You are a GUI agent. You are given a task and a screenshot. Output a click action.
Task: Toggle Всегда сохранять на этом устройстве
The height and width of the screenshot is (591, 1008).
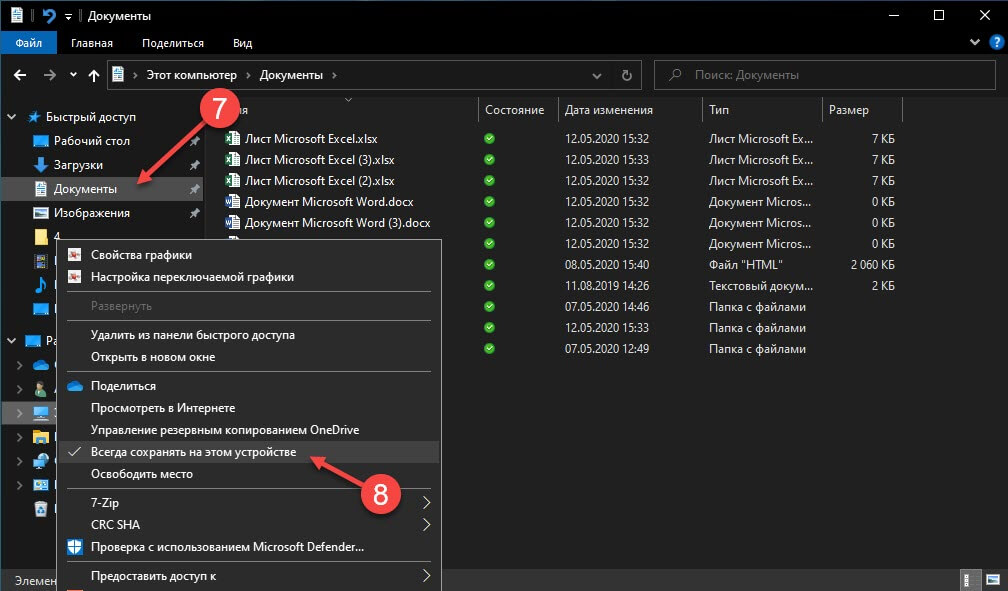193,452
